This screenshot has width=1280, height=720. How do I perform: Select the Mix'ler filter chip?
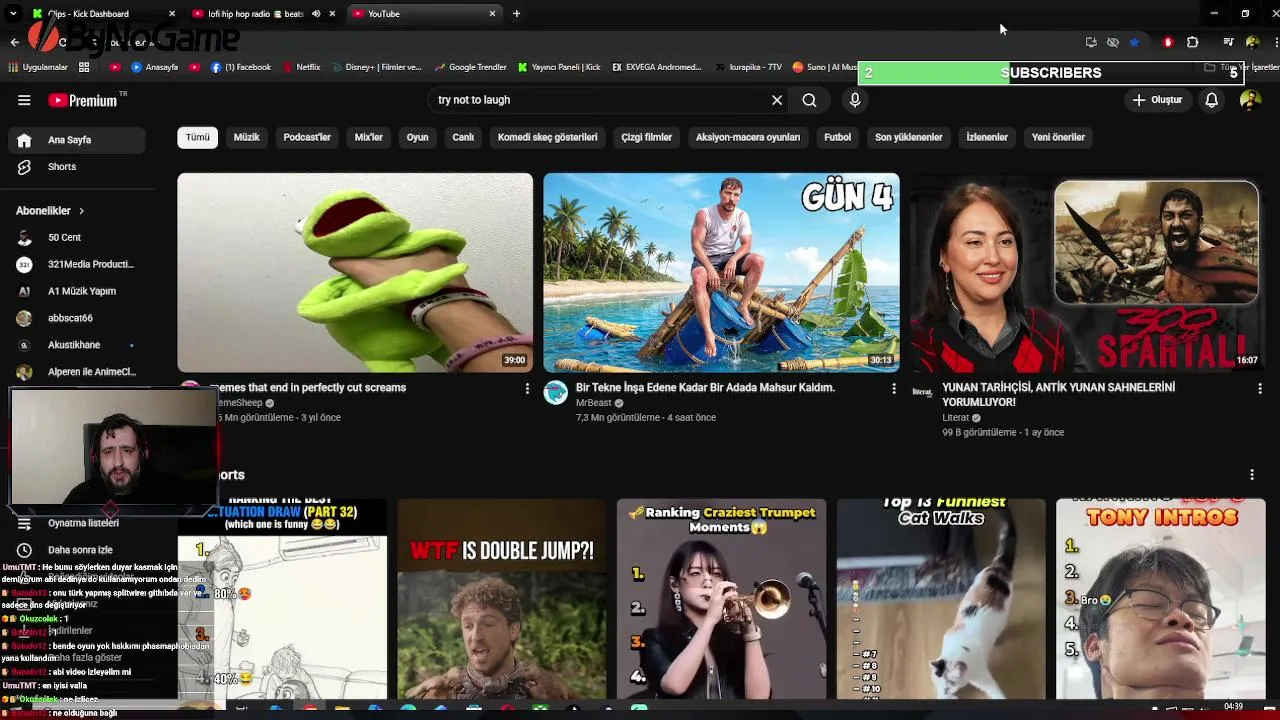(369, 137)
